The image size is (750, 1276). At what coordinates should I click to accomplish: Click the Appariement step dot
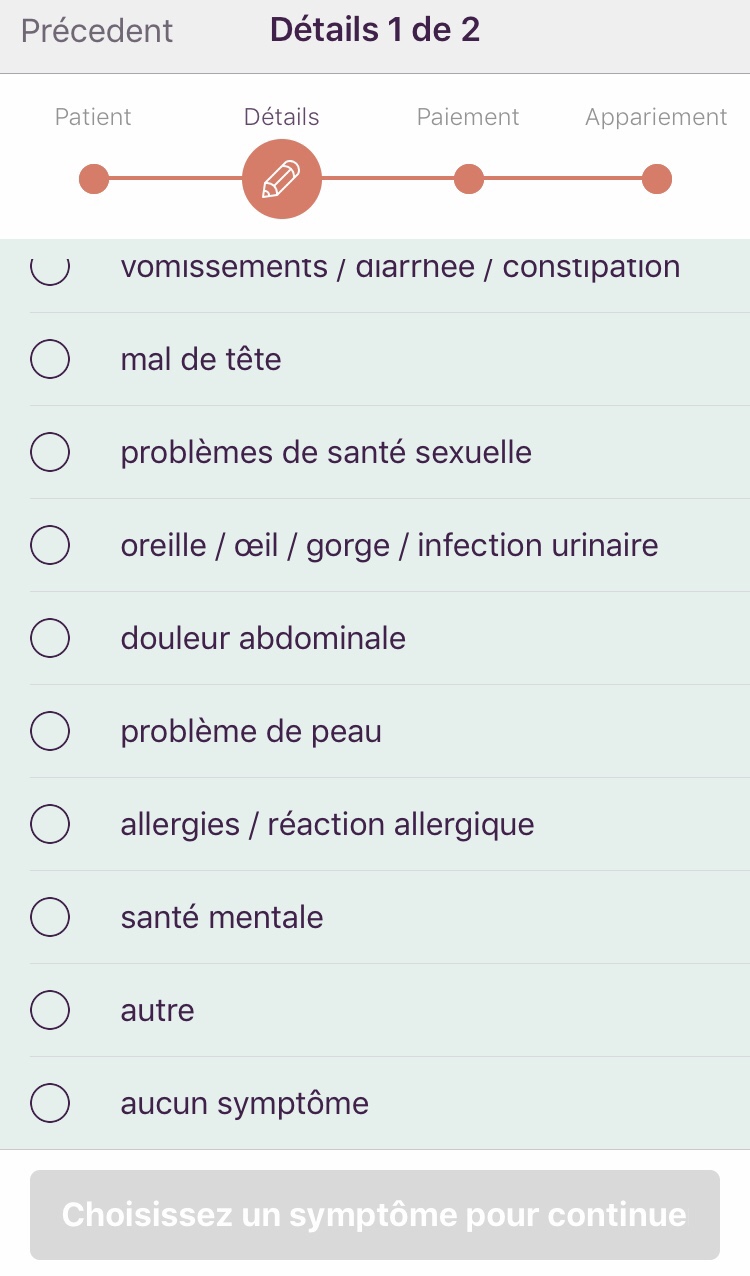click(x=656, y=180)
